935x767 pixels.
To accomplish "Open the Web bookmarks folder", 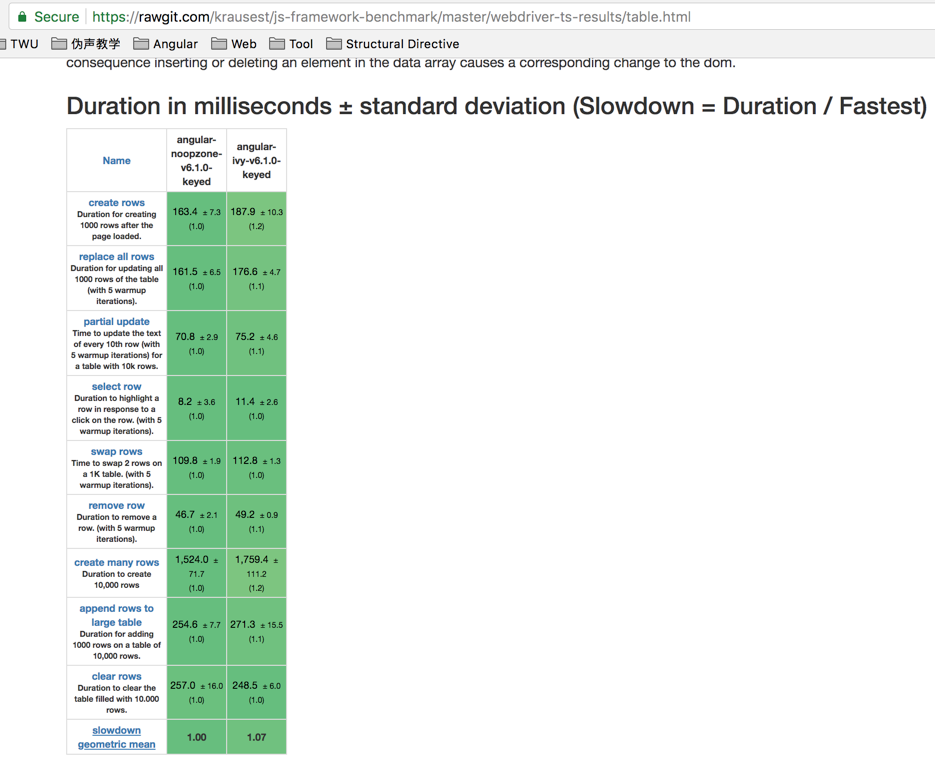I will (x=238, y=43).
